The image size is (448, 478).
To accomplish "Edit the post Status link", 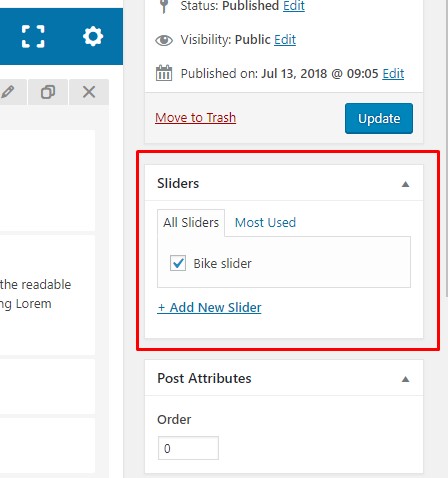I will point(294,6).
